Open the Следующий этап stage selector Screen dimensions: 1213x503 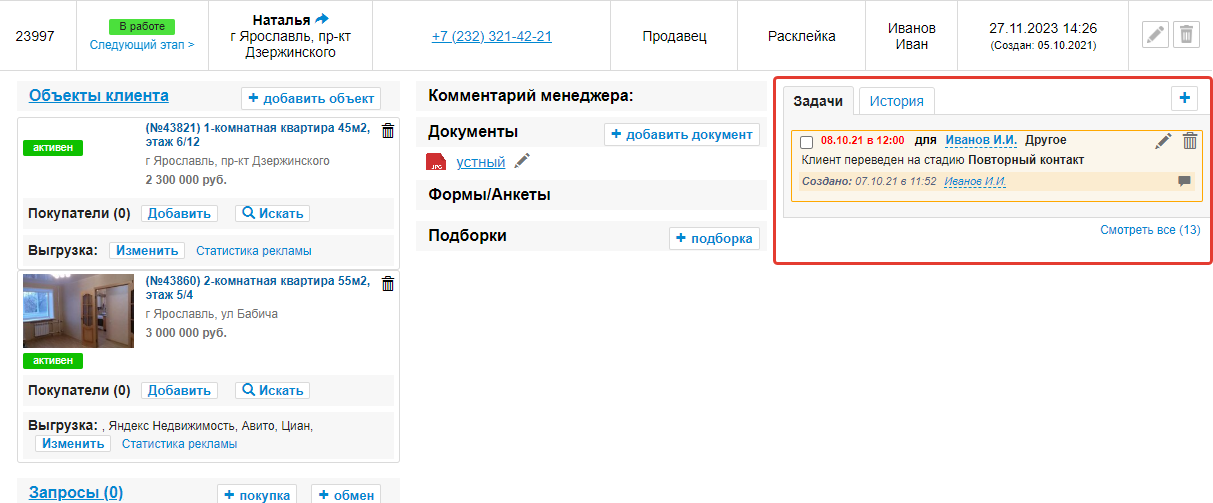pyautogui.click(x=142, y=45)
